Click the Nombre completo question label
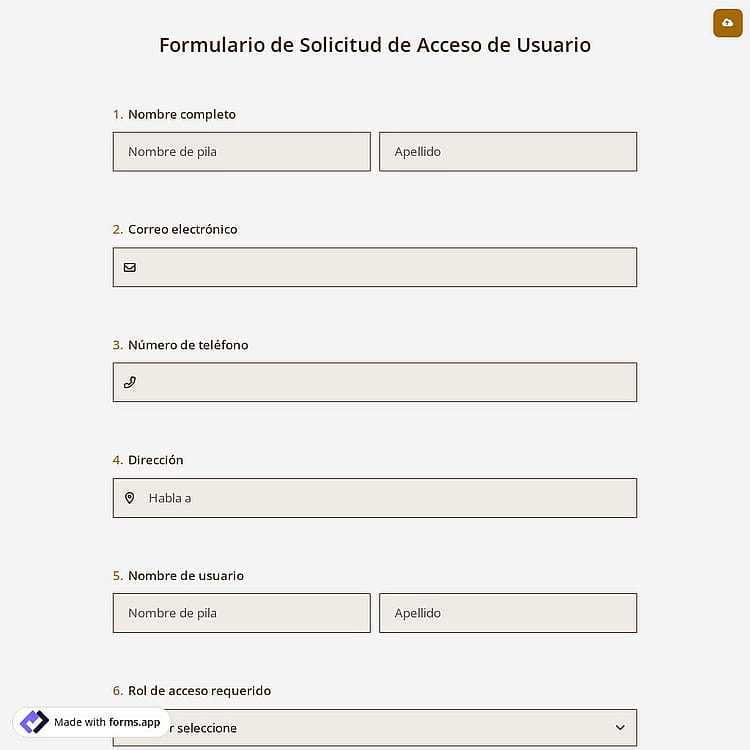The width and height of the screenshot is (750, 750). [182, 114]
